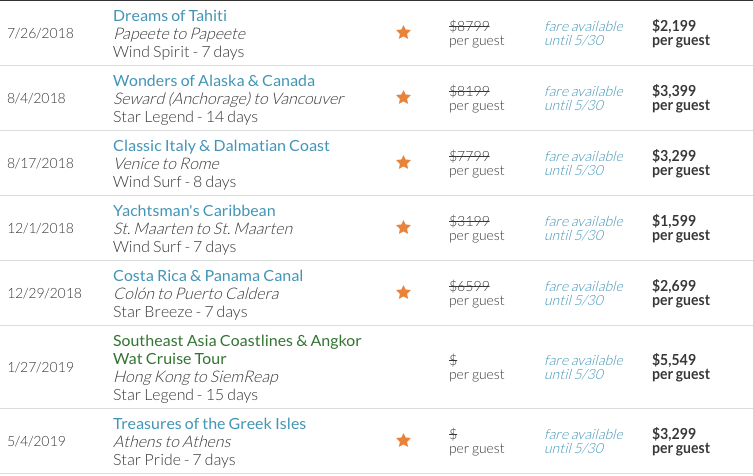Open Yachtsman's Caribbean cruise details
Viewport: 753px width, 476px height.
(x=194, y=210)
